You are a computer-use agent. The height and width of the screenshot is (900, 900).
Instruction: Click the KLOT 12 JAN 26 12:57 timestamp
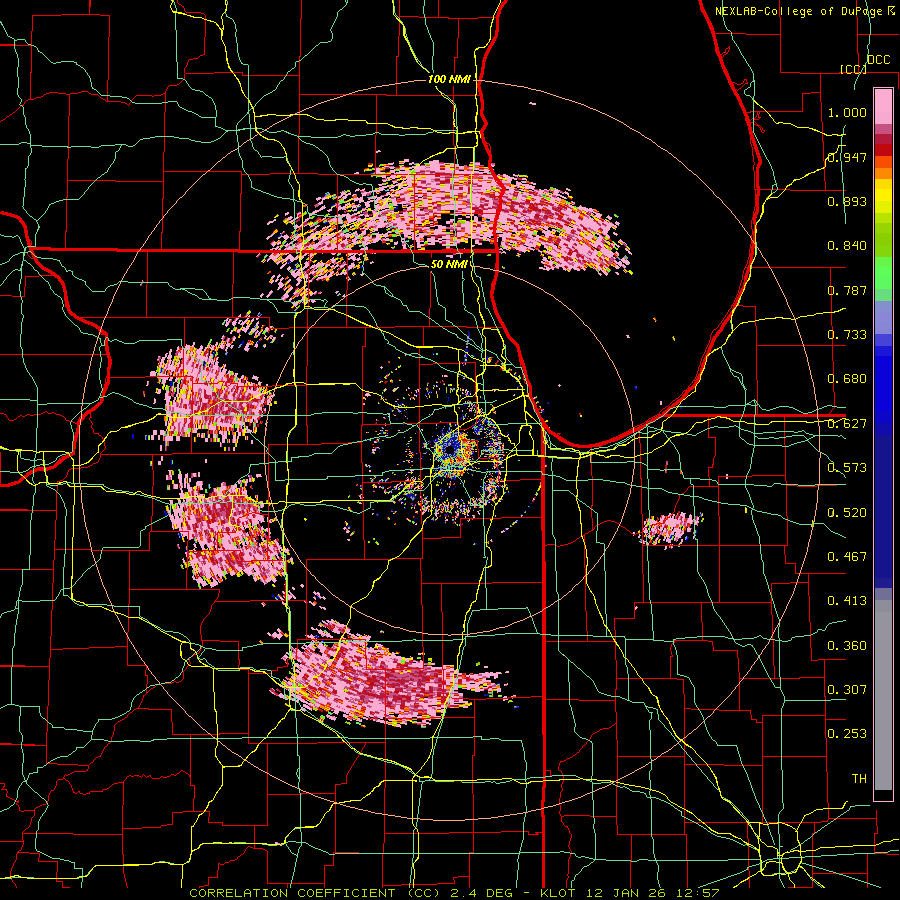pos(630,893)
